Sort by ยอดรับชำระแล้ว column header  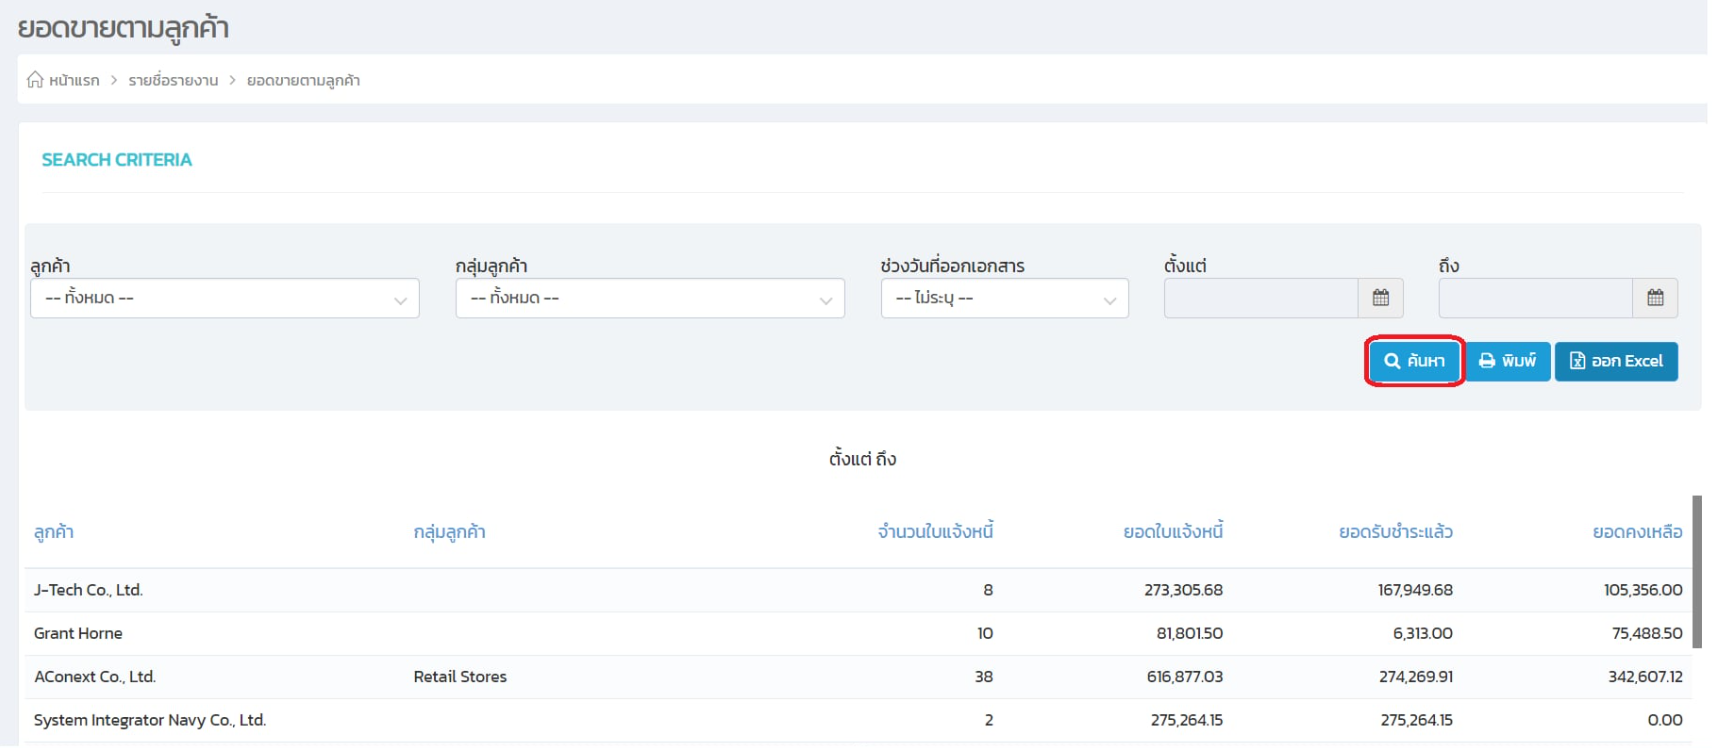pos(1396,532)
